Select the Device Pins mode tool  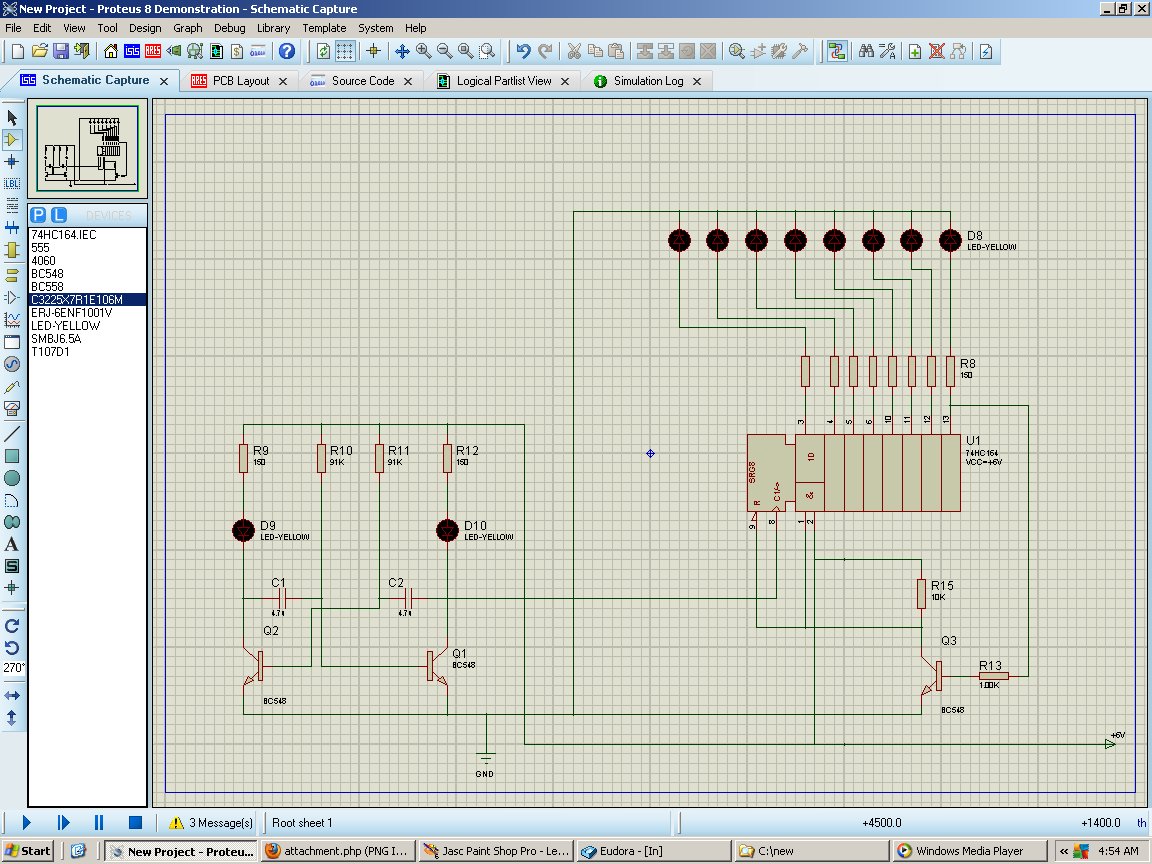pos(12,298)
